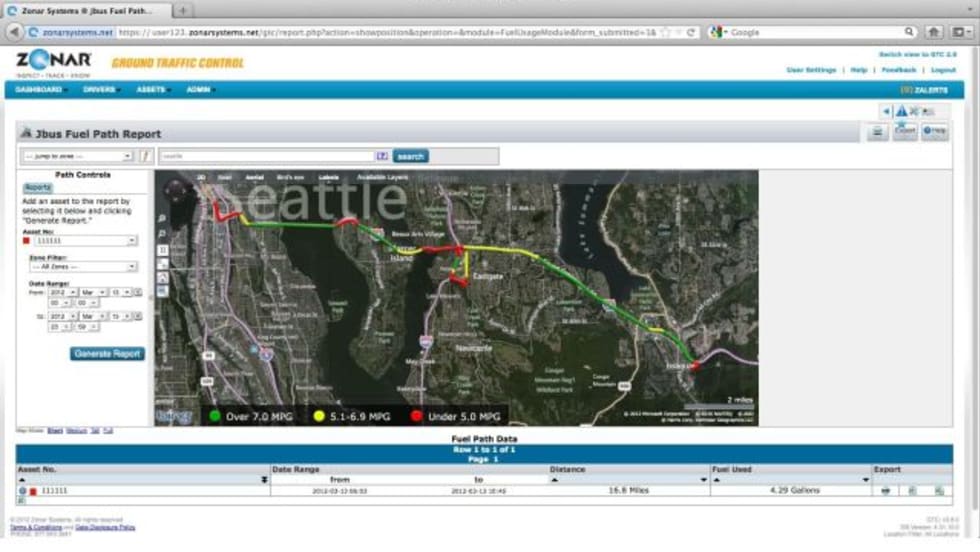Open the ASSETS menu in navigation bar
The width and height of the screenshot is (980, 552).
tap(151, 89)
